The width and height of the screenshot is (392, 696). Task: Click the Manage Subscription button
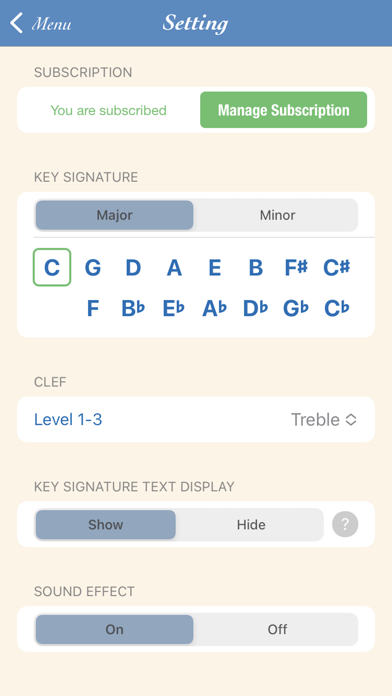(284, 110)
